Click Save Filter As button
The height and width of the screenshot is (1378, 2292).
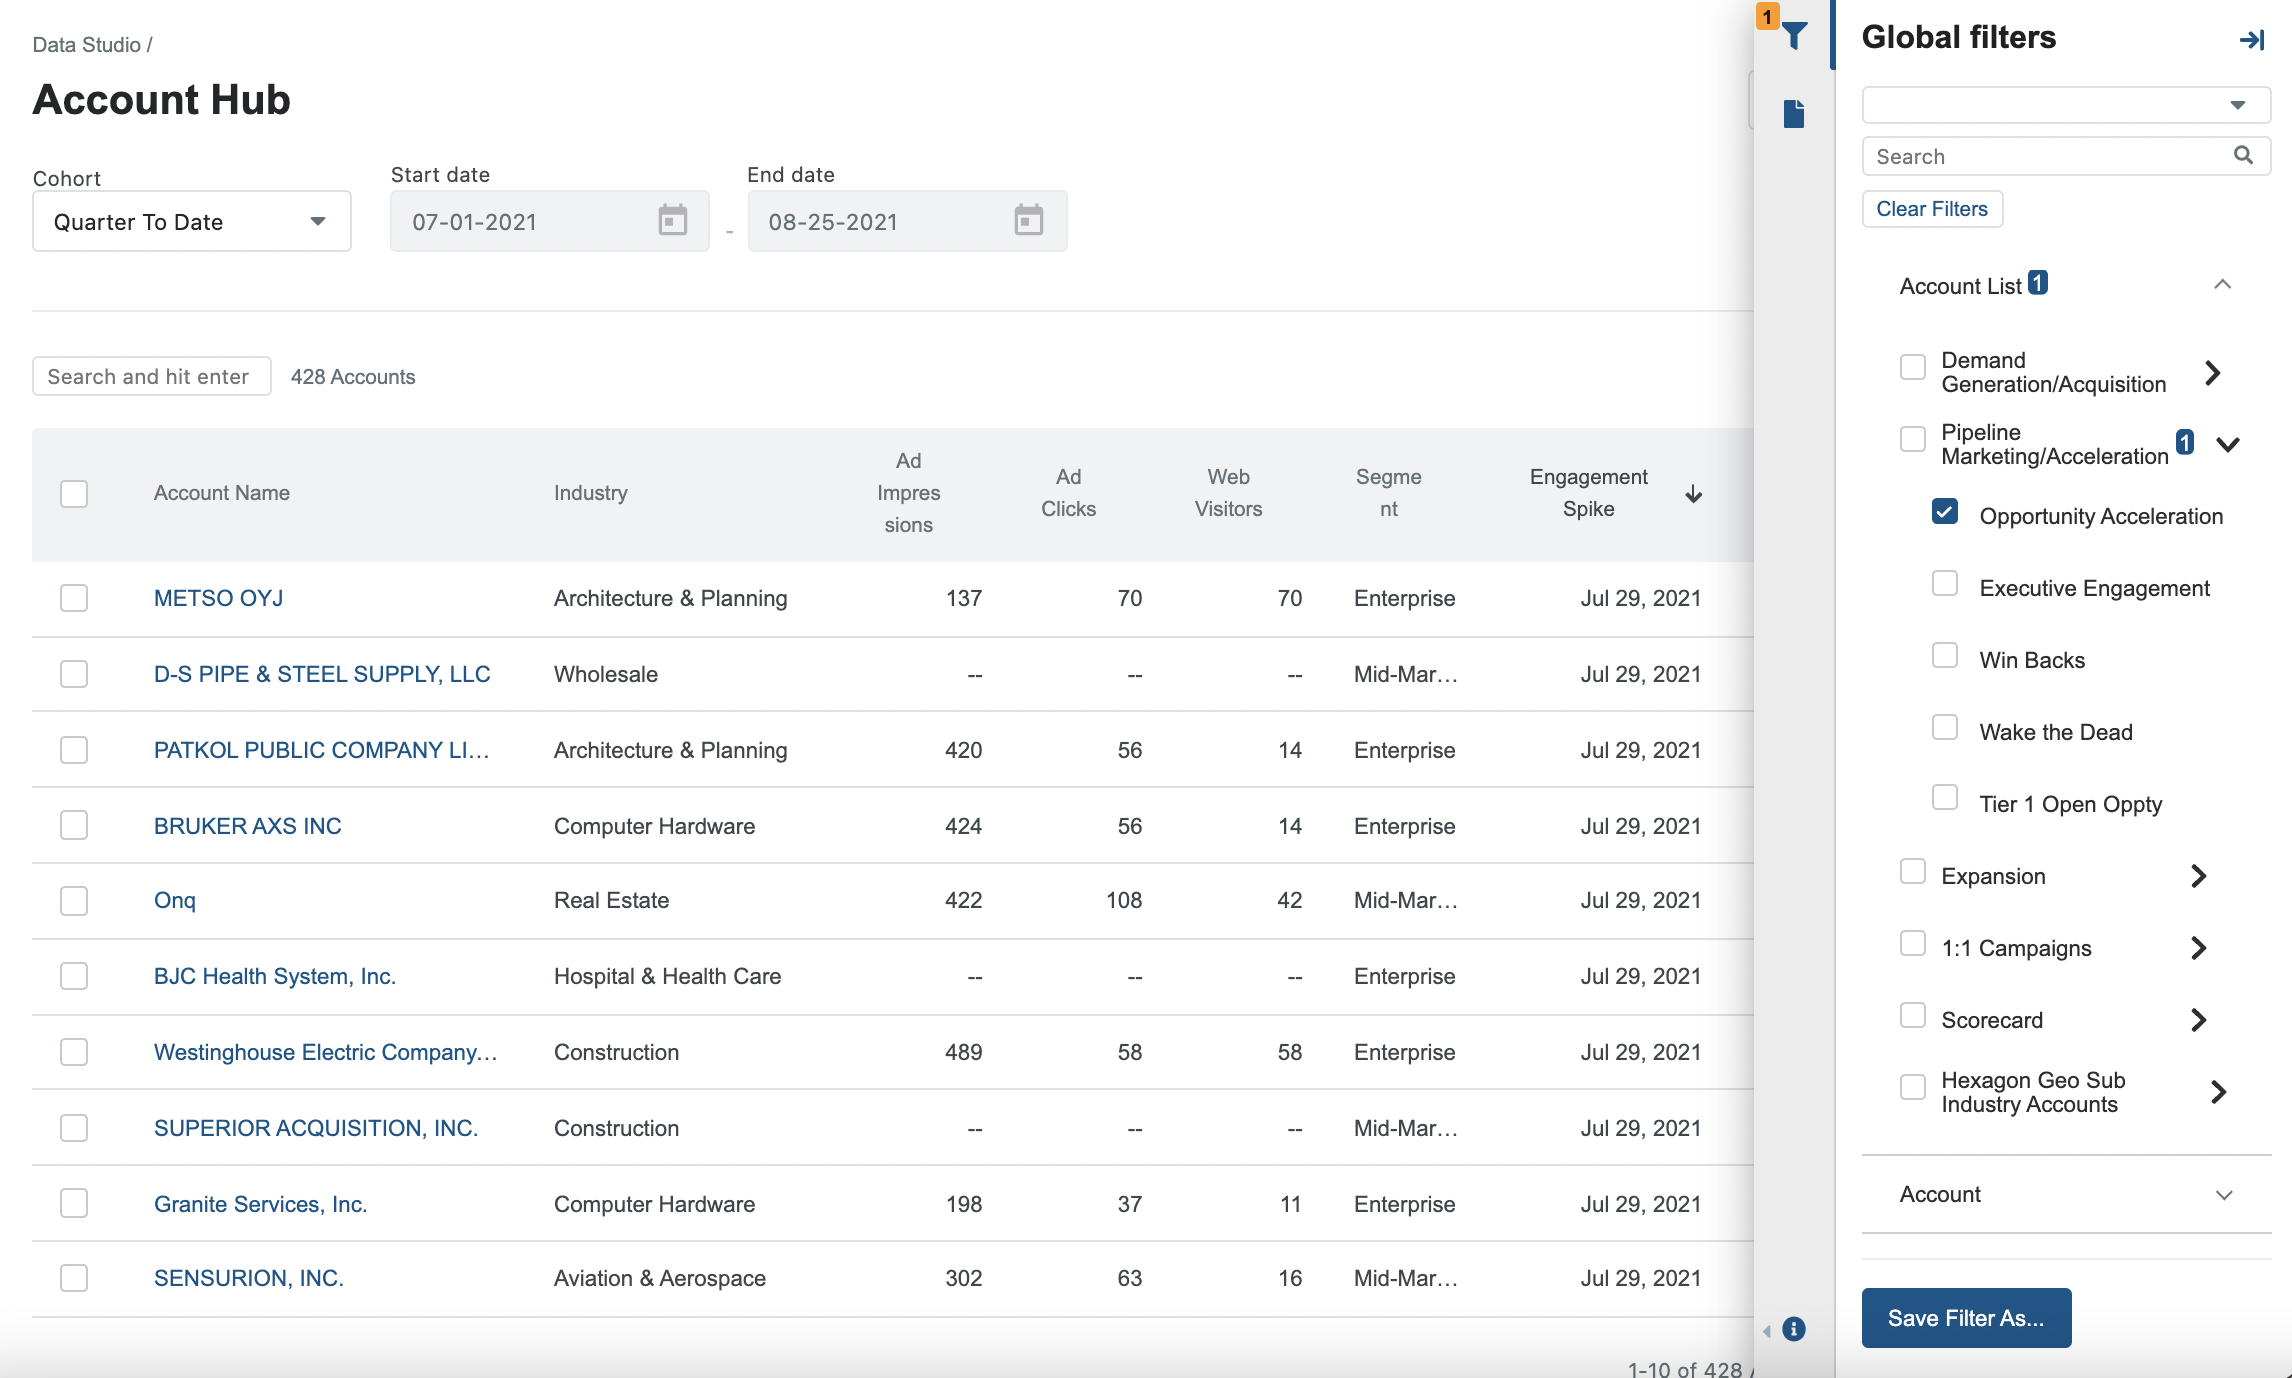point(1966,1318)
